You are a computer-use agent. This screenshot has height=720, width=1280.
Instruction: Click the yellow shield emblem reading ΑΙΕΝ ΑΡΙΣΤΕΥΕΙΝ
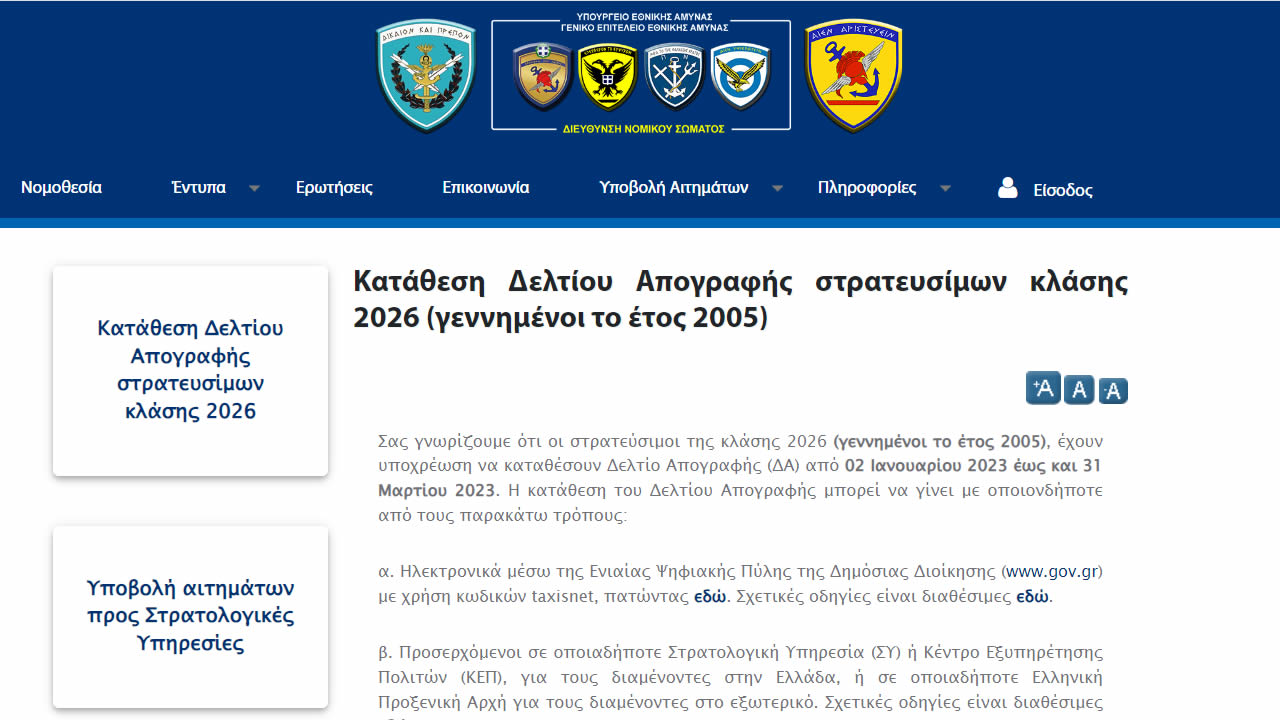click(853, 76)
